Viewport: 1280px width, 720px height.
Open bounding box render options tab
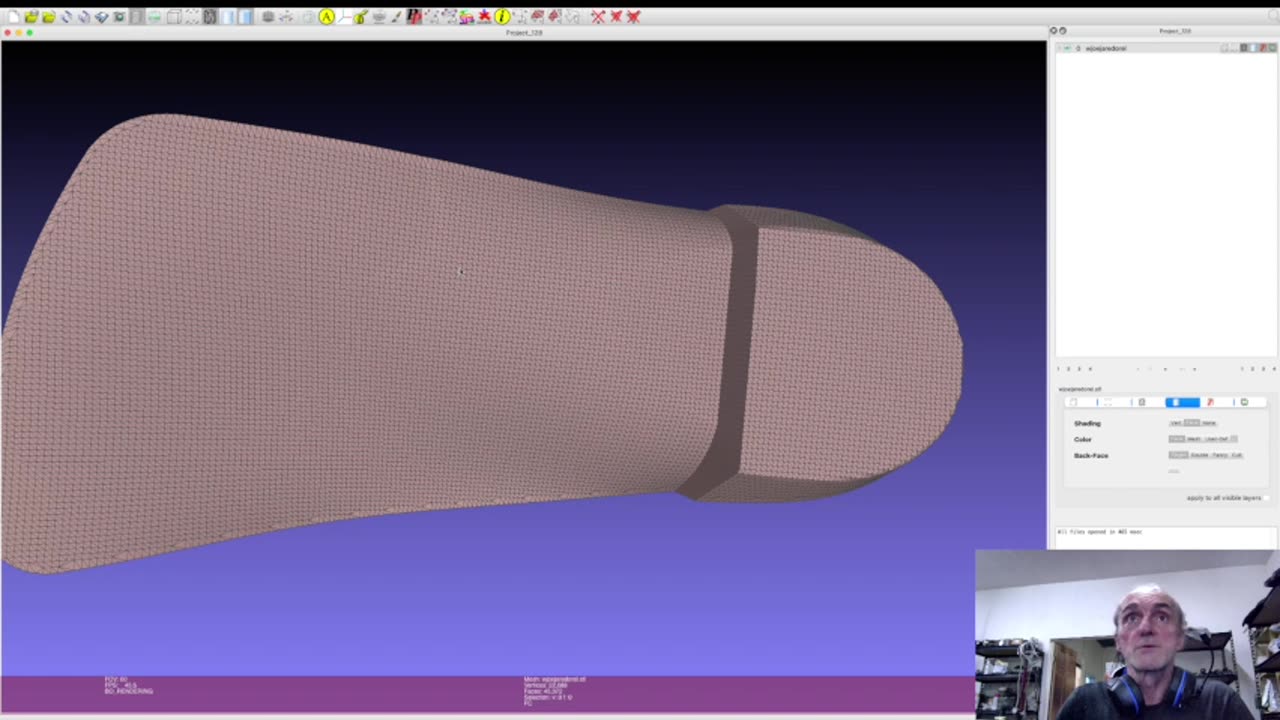tap(1073, 402)
